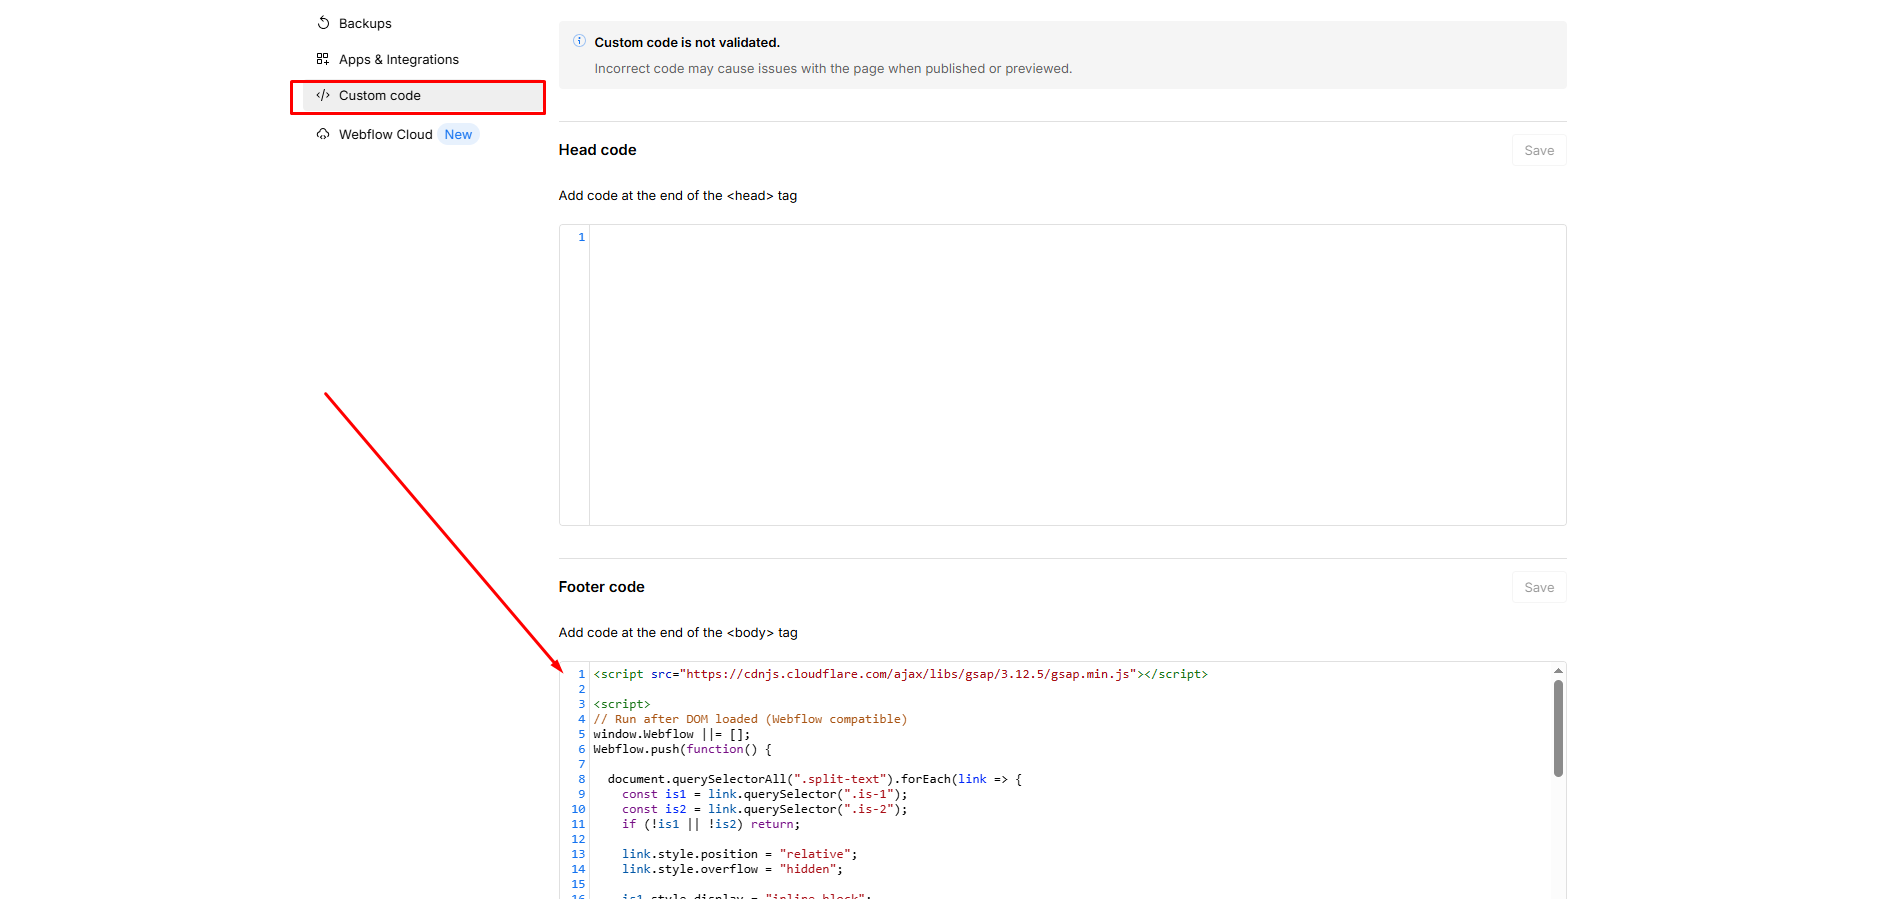Click the Backups icon in sidebar

(x=323, y=23)
